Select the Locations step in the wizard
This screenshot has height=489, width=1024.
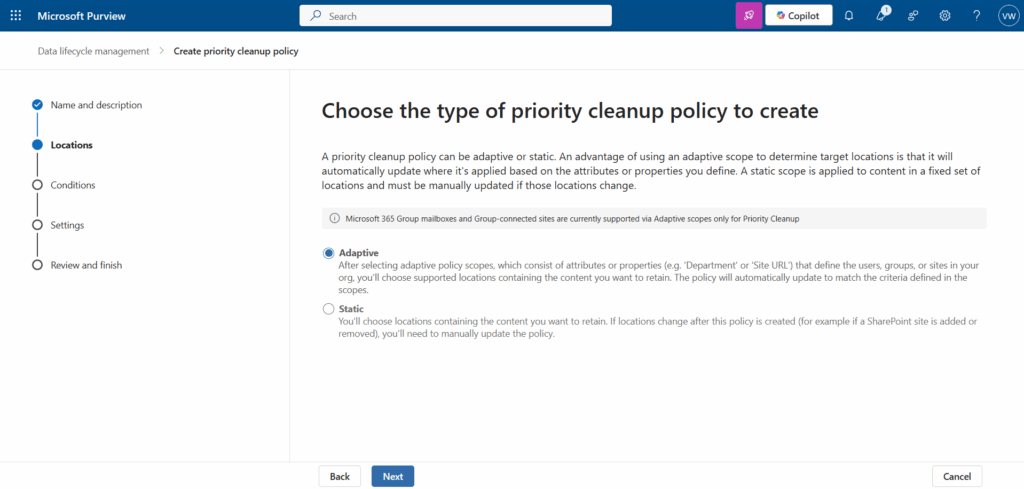[71, 145]
